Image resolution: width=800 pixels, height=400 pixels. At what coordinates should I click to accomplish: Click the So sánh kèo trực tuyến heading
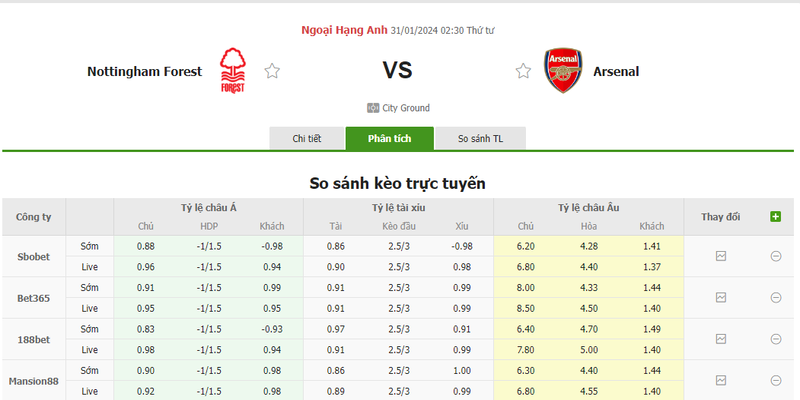[397, 183]
